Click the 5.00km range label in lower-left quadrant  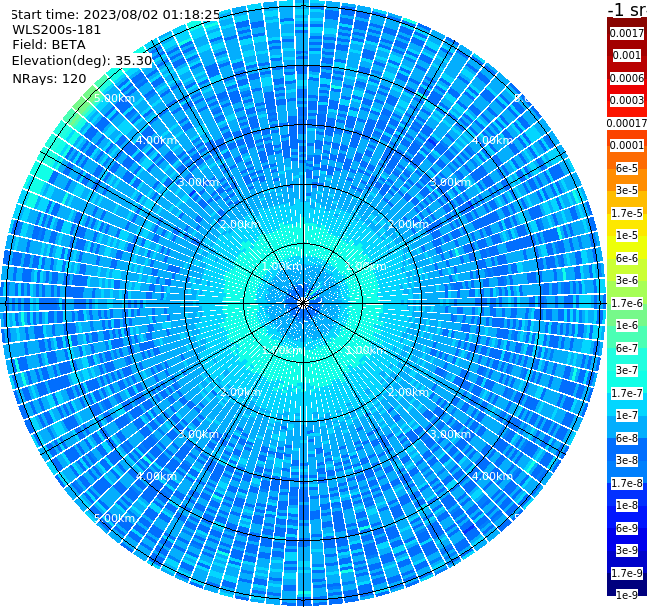click(115, 518)
